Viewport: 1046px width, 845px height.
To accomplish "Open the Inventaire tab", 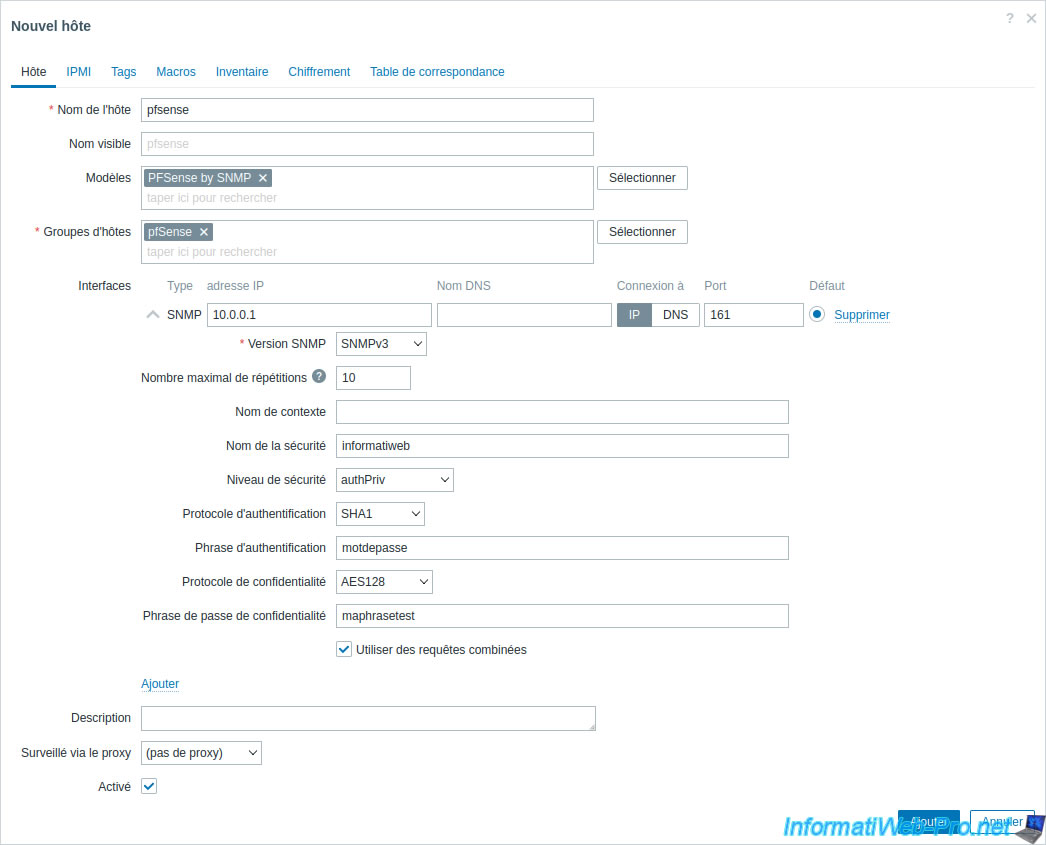I will tap(242, 71).
